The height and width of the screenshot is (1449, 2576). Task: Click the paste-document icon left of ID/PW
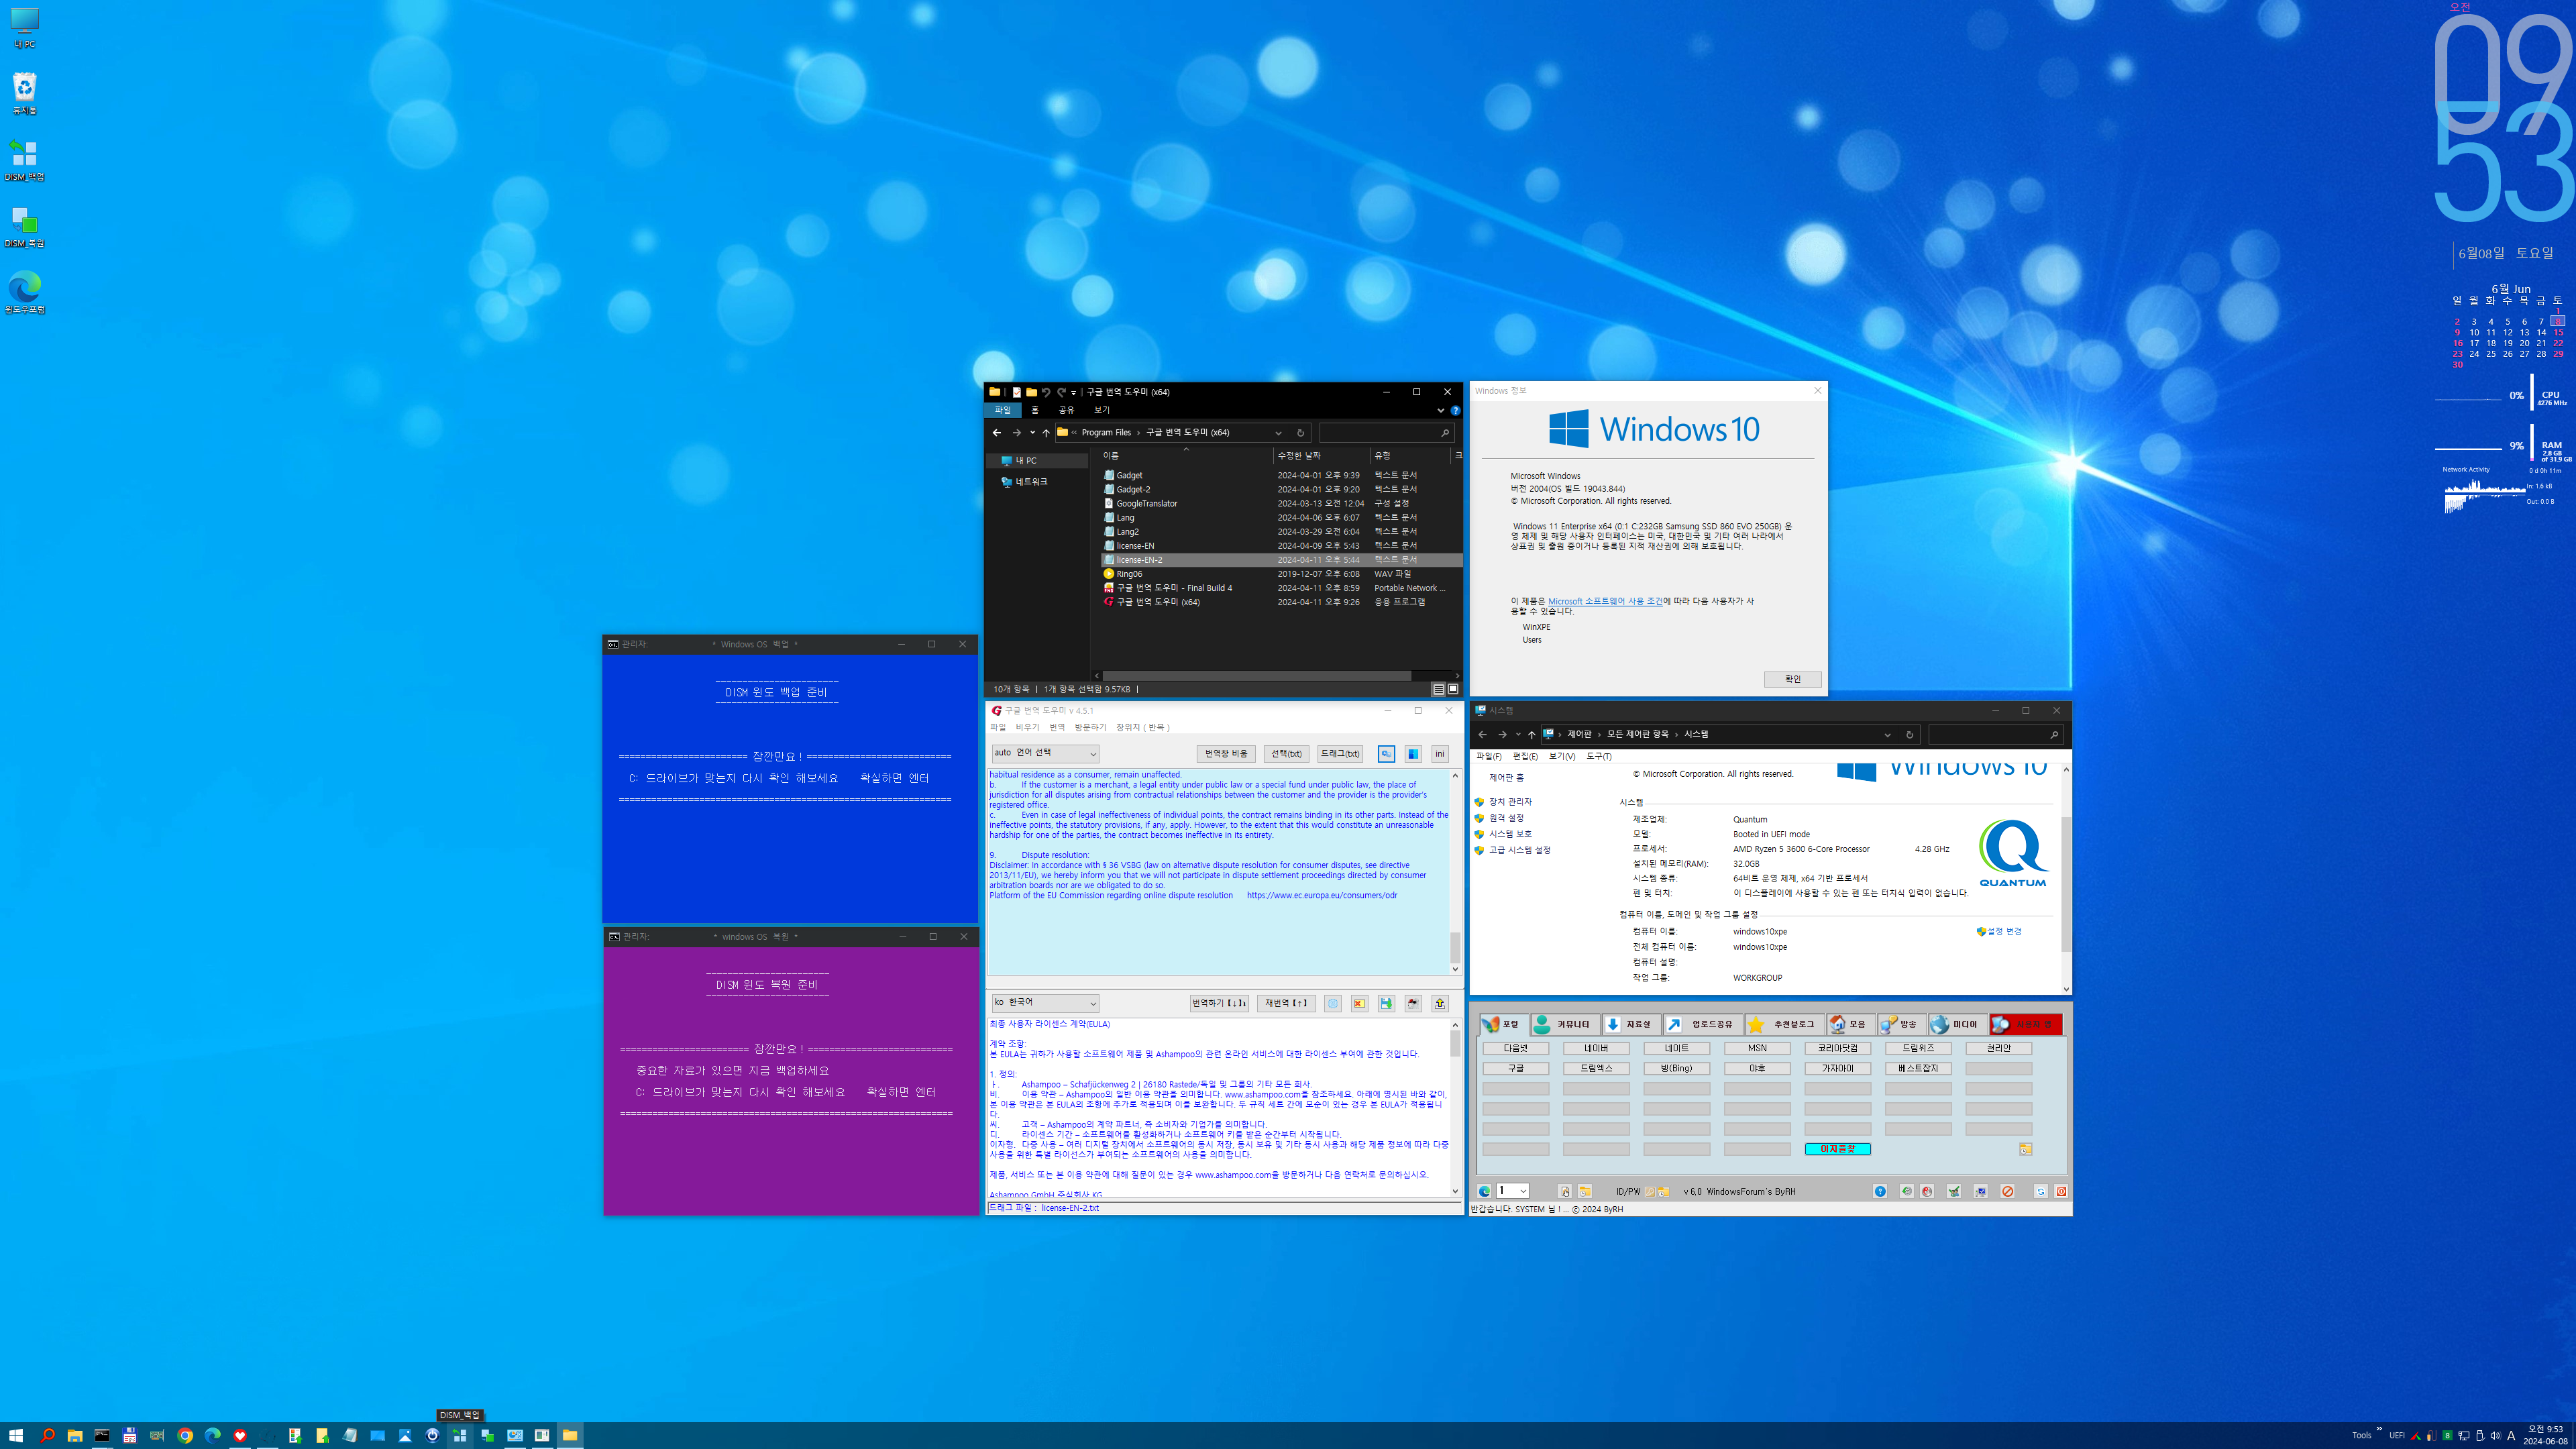(x=1565, y=1191)
